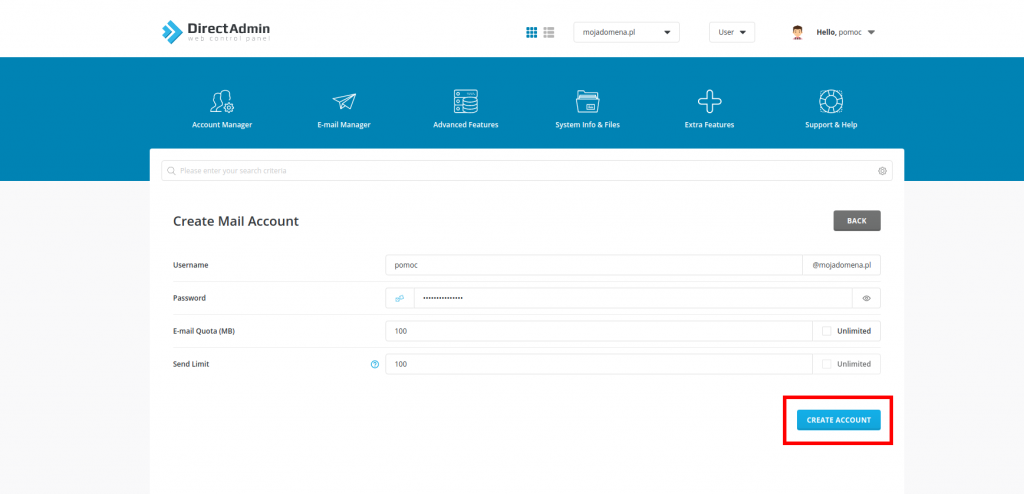Image resolution: width=1024 pixels, height=494 pixels.
Task: Enable Unlimited for E-mail Quota
Action: point(827,331)
